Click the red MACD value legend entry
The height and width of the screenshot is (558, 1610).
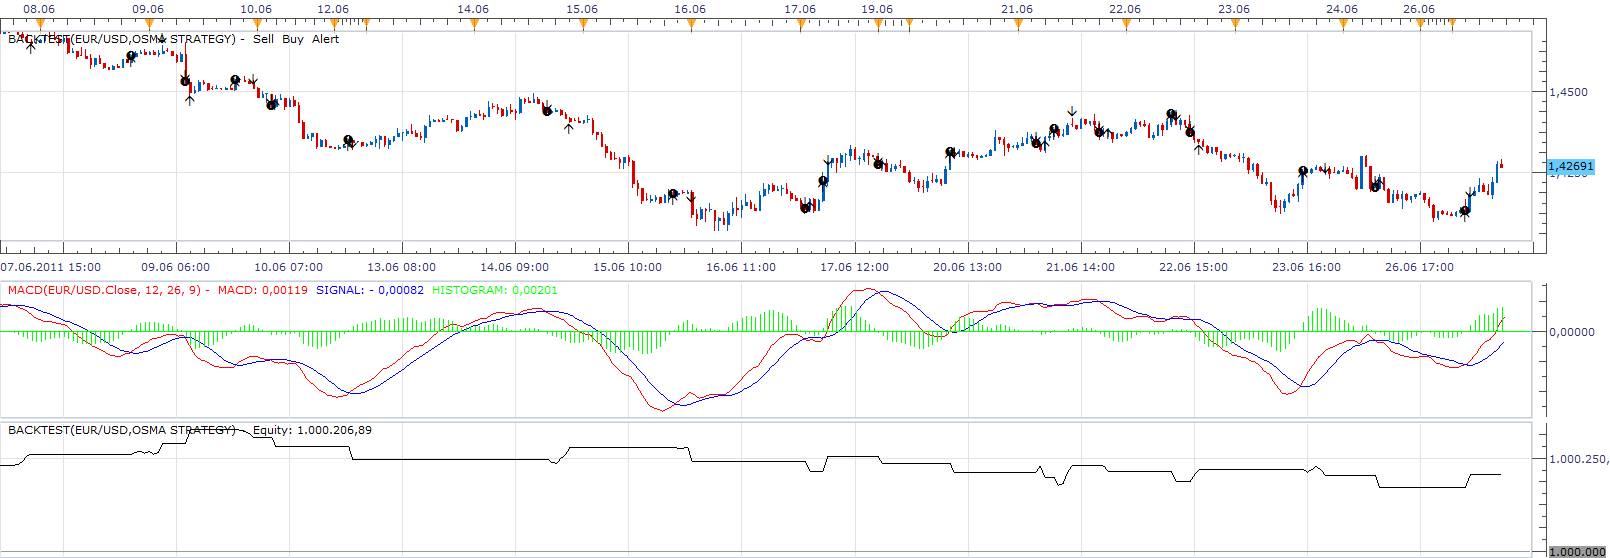click(263, 290)
